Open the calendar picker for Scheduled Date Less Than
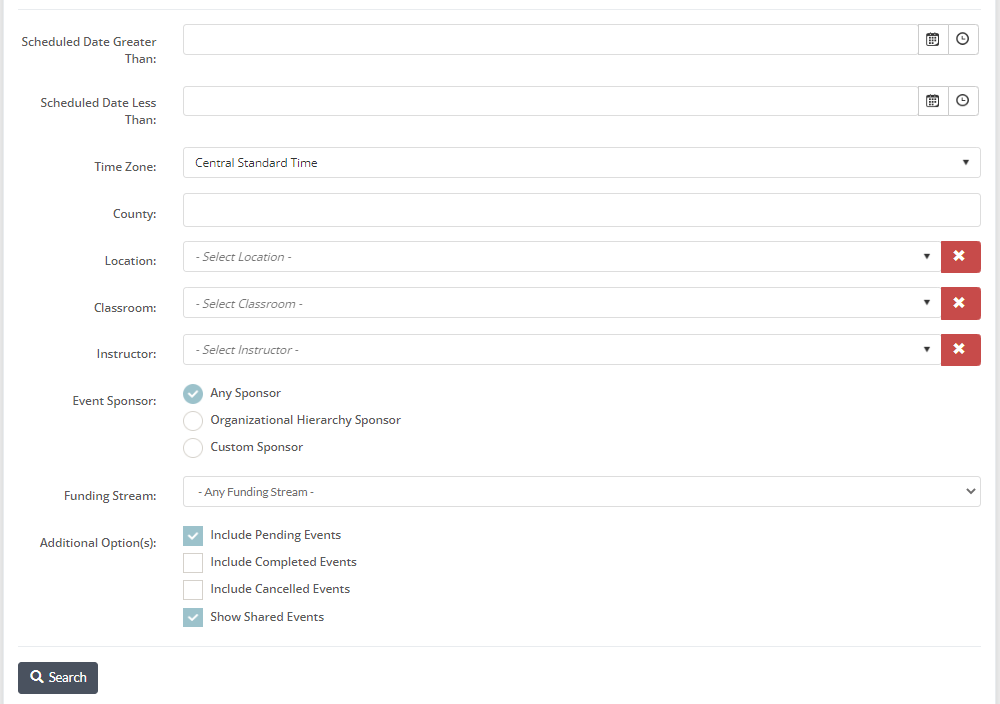The height and width of the screenshot is (704, 1000). pyautogui.click(x=932, y=100)
